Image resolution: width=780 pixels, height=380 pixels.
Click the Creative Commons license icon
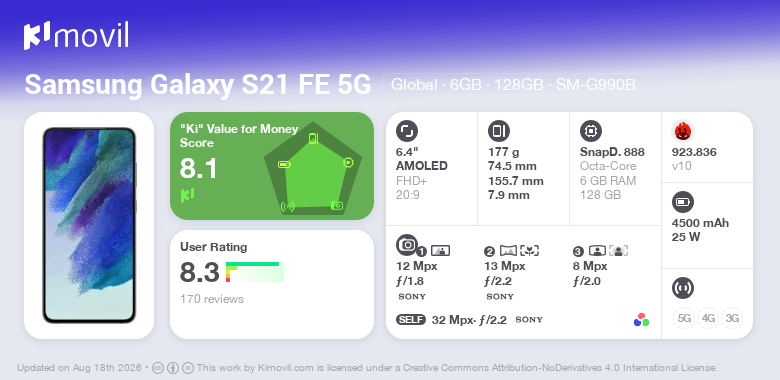[x=158, y=368]
